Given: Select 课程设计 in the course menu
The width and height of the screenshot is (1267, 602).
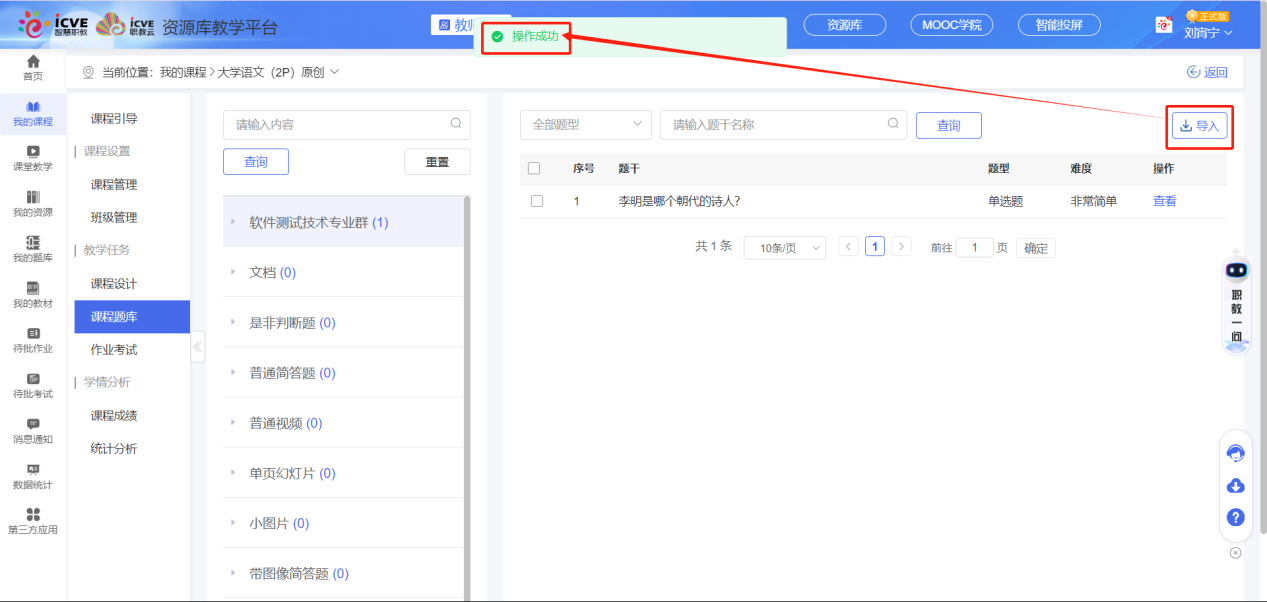Looking at the screenshot, I should (x=114, y=284).
